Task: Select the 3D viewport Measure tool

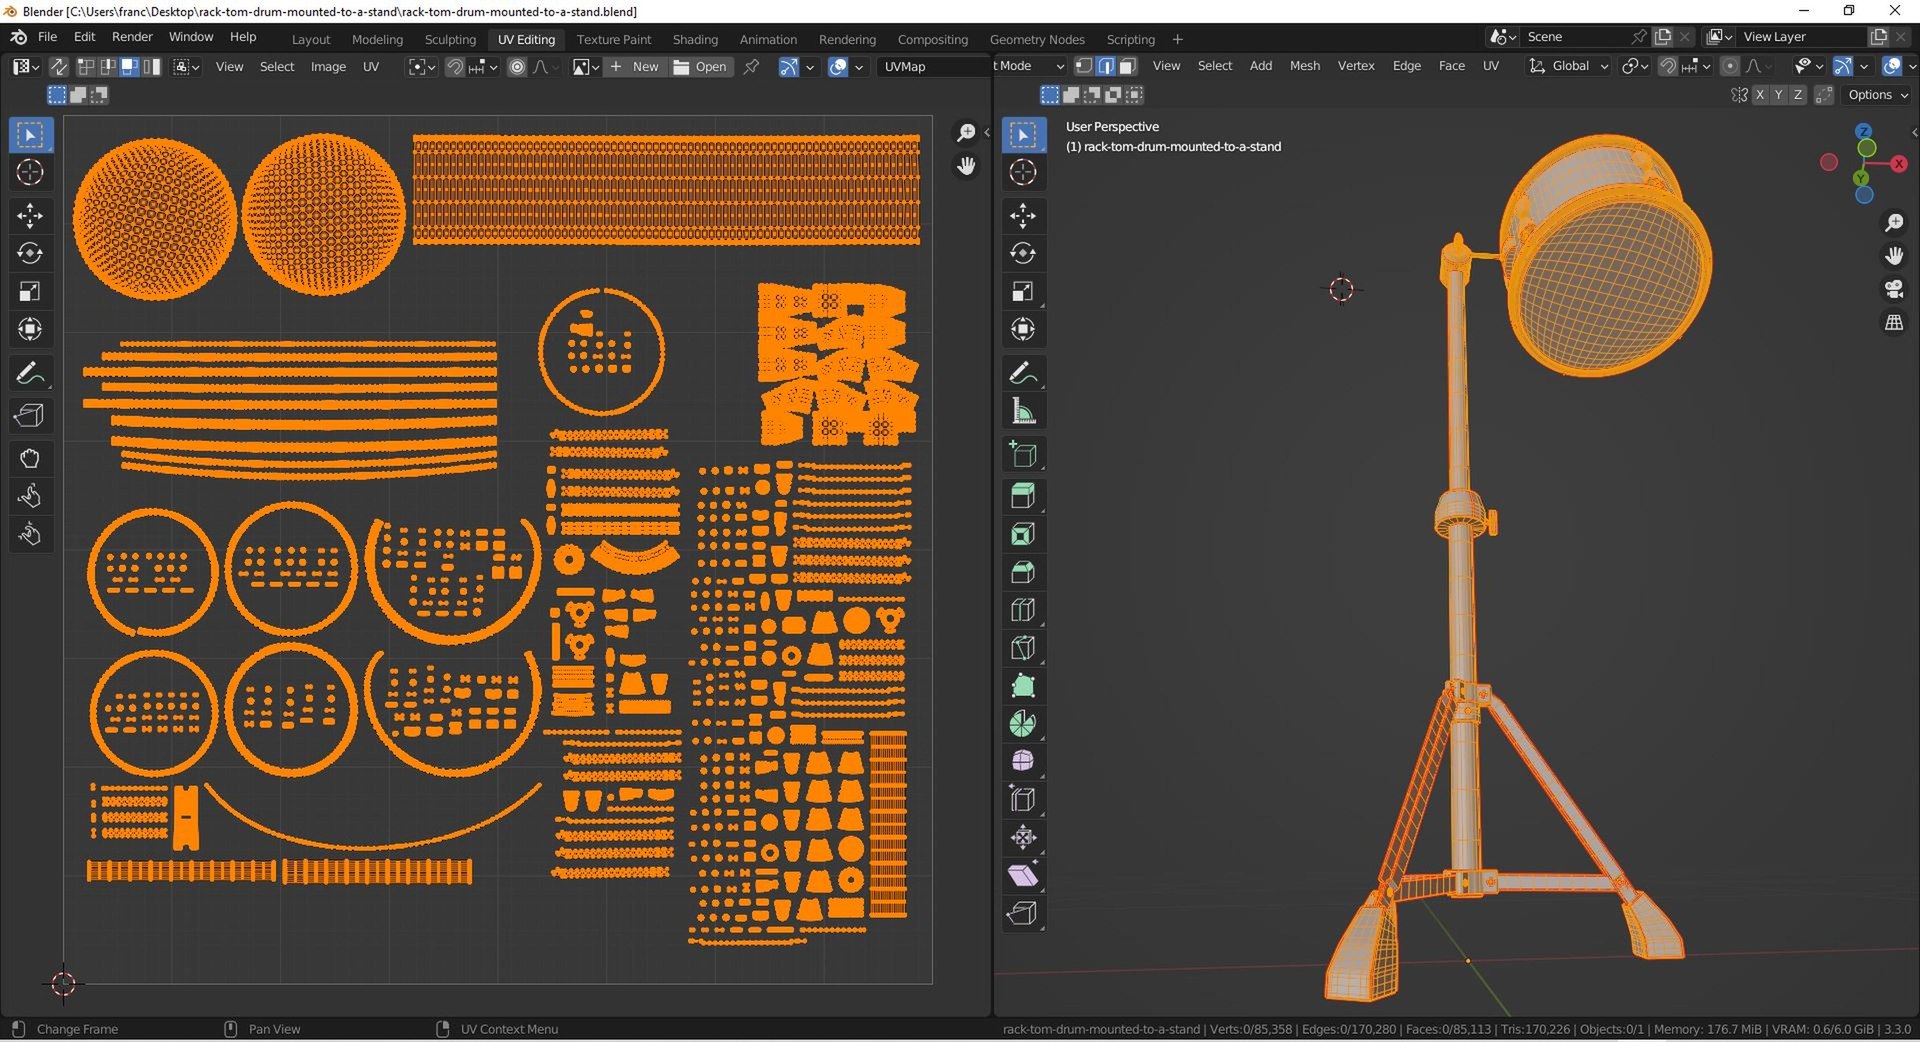Action: pos(1023,411)
